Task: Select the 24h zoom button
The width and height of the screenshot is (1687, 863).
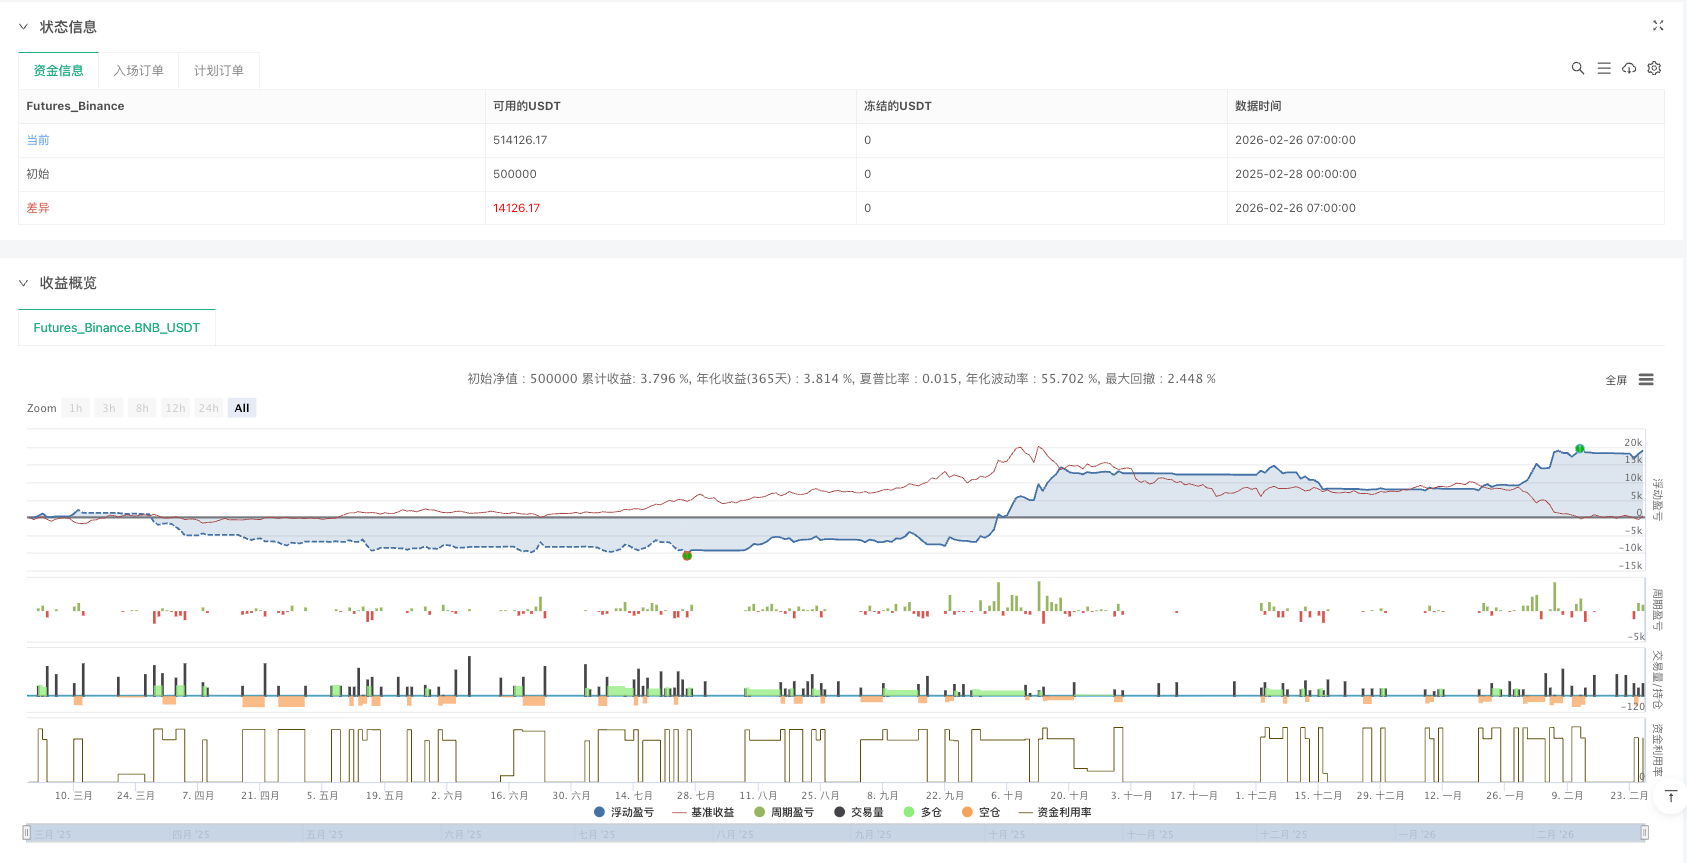Action: pos(208,408)
